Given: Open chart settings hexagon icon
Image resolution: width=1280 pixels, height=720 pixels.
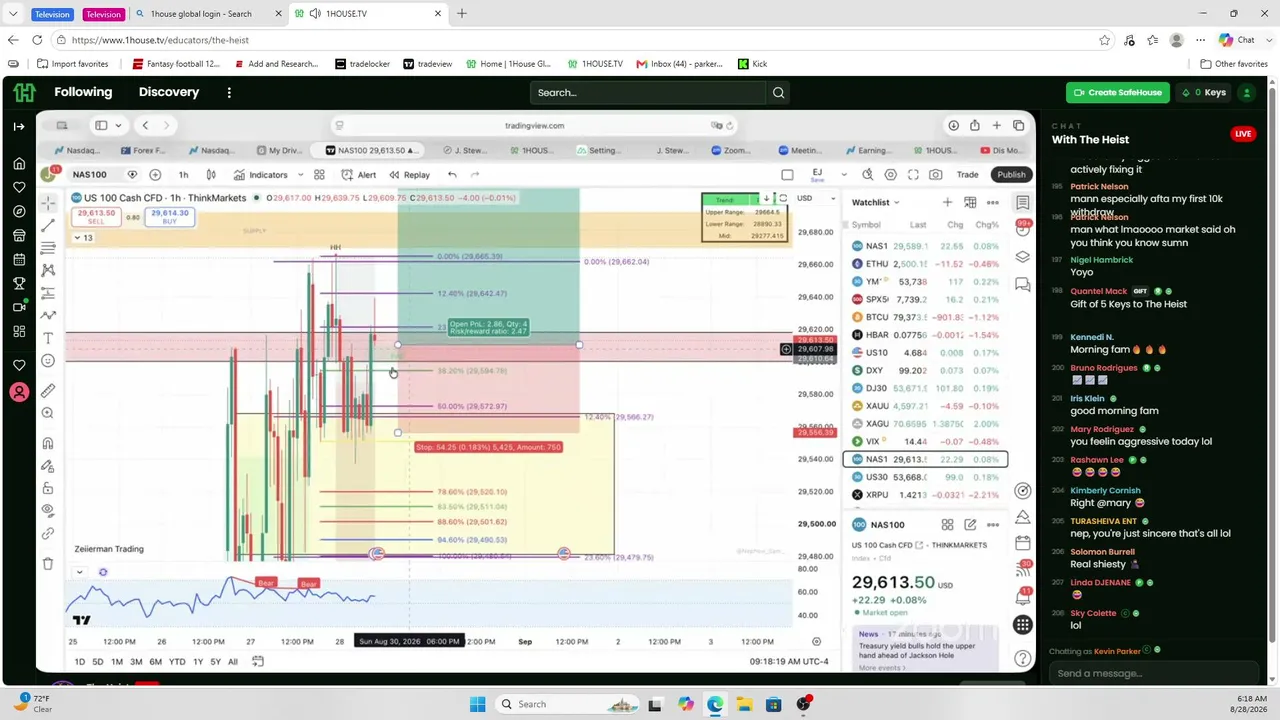Looking at the screenshot, I should coord(890,175).
